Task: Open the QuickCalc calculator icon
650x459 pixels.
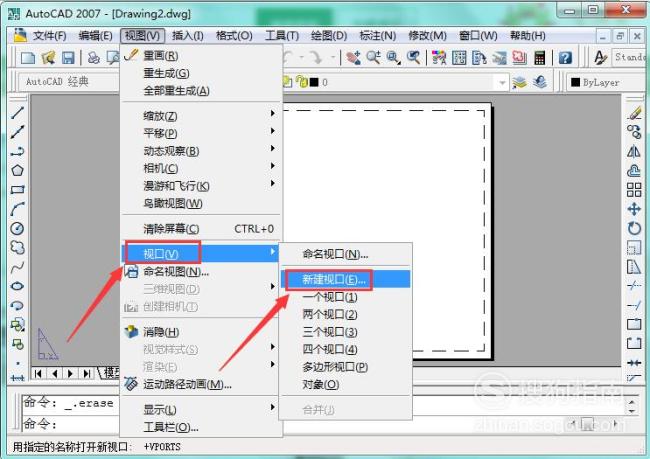Action: pyautogui.click(x=539, y=58)
